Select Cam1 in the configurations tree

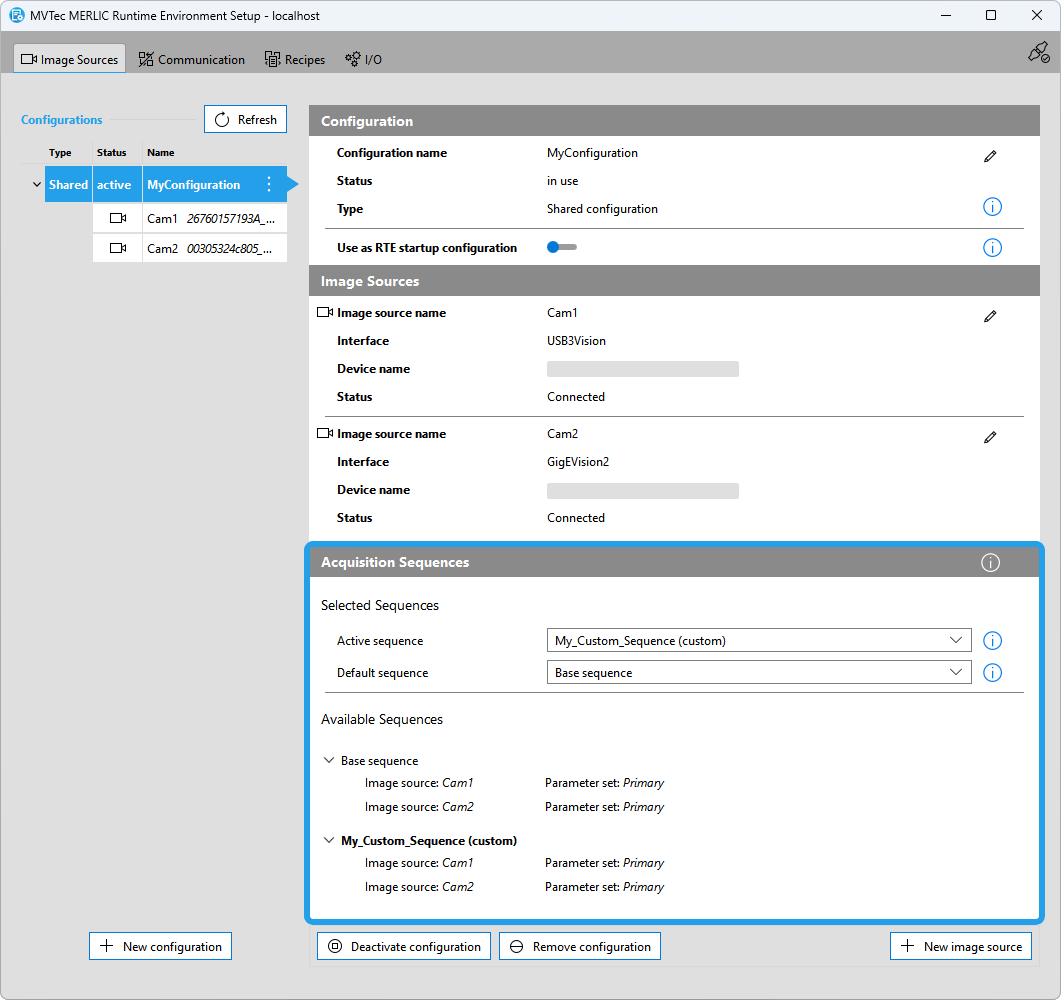click(x=190, y=219)
